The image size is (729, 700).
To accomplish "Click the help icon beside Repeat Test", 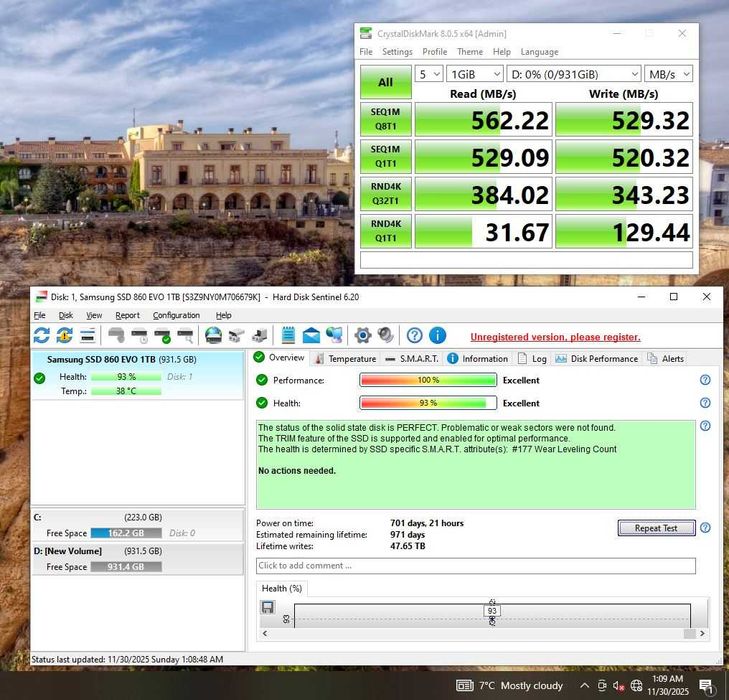I will pos(705,528).
